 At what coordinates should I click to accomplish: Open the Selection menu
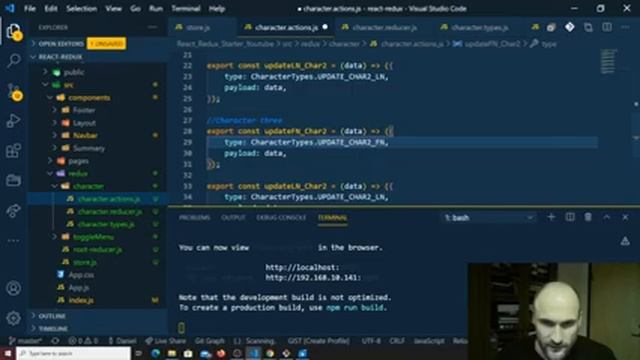coord(82,9)
